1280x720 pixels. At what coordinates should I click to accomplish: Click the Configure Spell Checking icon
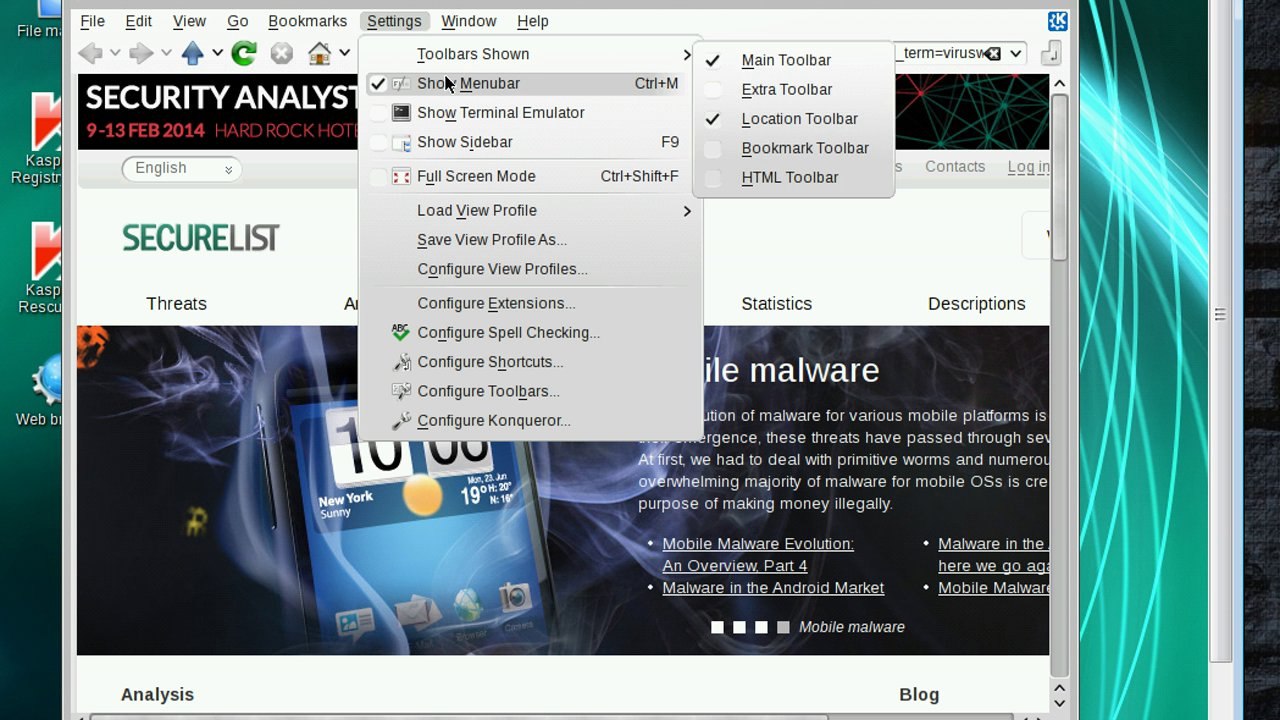tap(401, 333)
